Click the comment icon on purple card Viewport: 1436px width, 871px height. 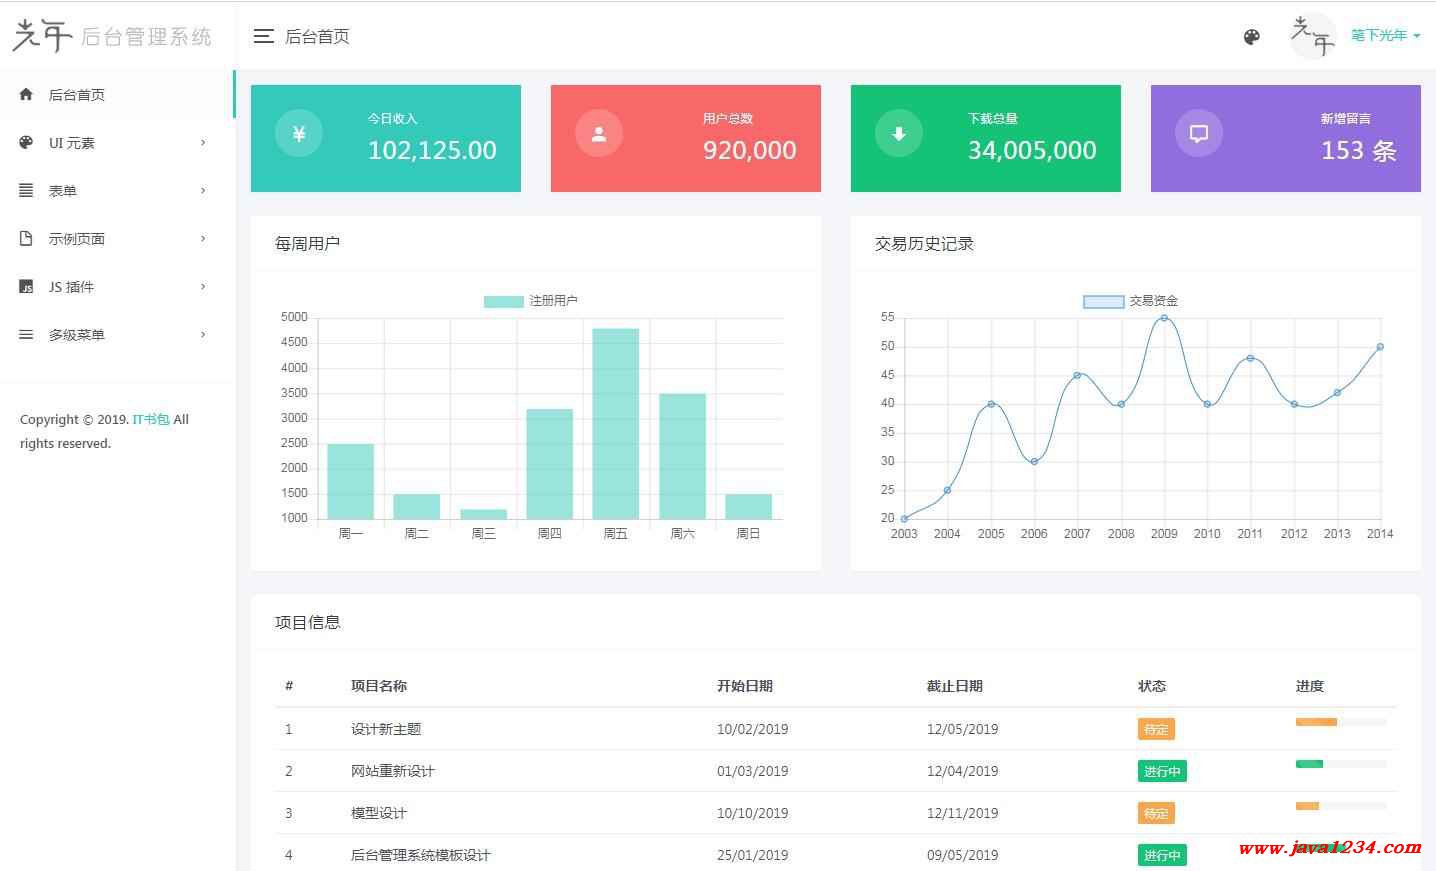pyautogui.click(x=1198, y=134)
